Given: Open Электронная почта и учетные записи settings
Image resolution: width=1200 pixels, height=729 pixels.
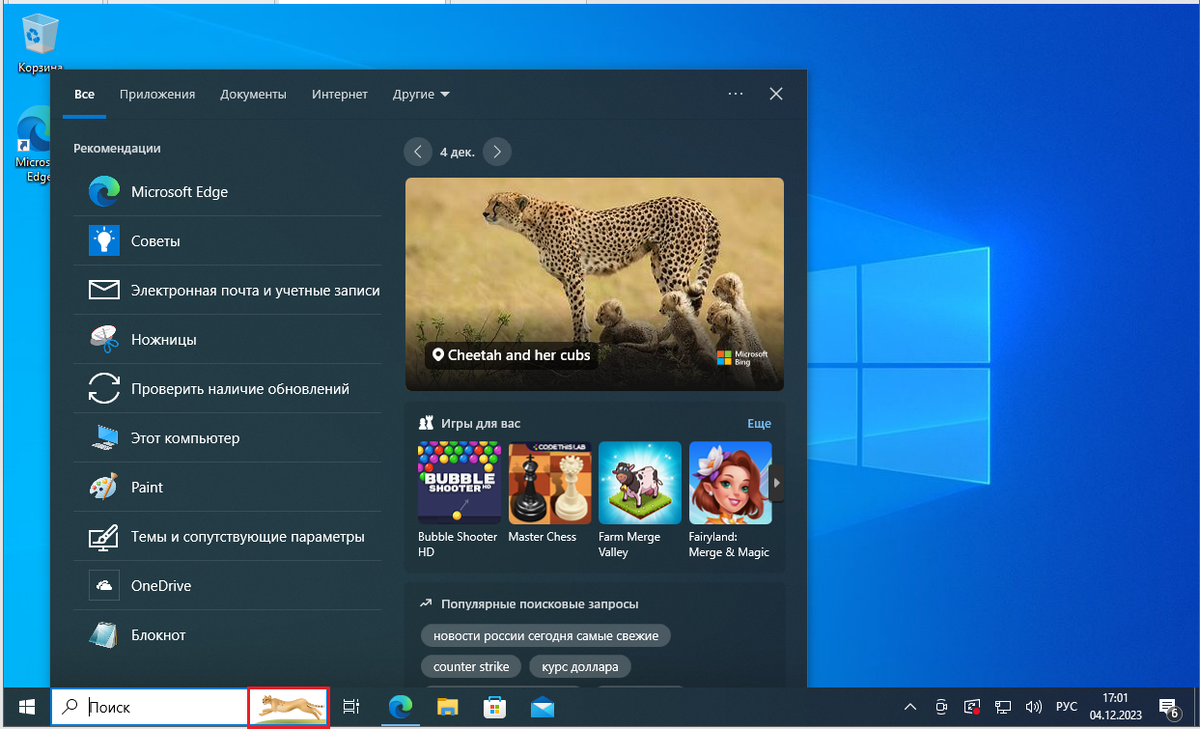Looking at the screenshot, I should tap(227, 290).
